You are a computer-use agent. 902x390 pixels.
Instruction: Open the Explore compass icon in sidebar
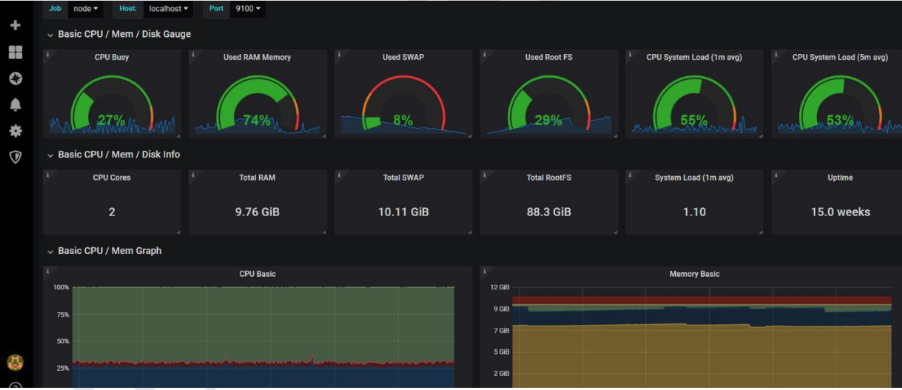tap(16, 79)
